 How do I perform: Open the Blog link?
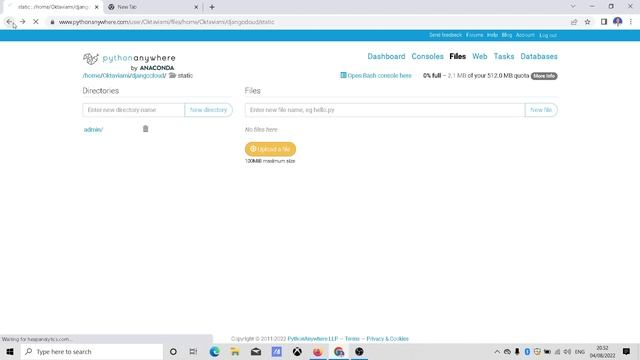tap(507, 35)
